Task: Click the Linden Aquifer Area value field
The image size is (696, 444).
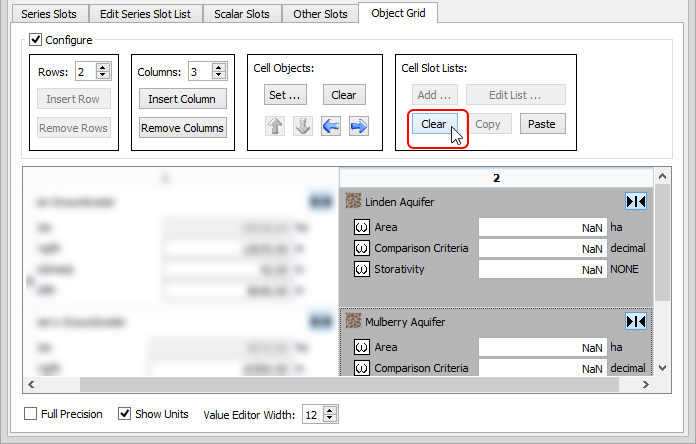Action: [x=541, y=227]
